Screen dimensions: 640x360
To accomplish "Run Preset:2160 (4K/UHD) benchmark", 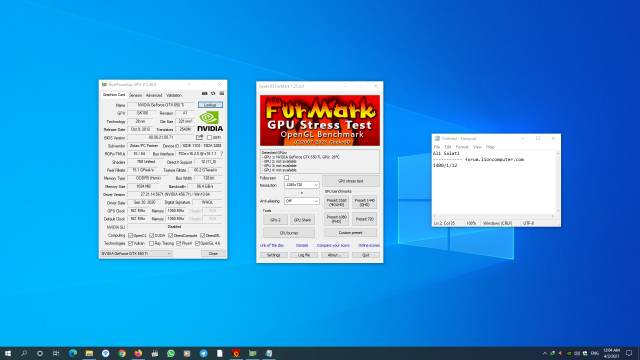I will (337, 202).
